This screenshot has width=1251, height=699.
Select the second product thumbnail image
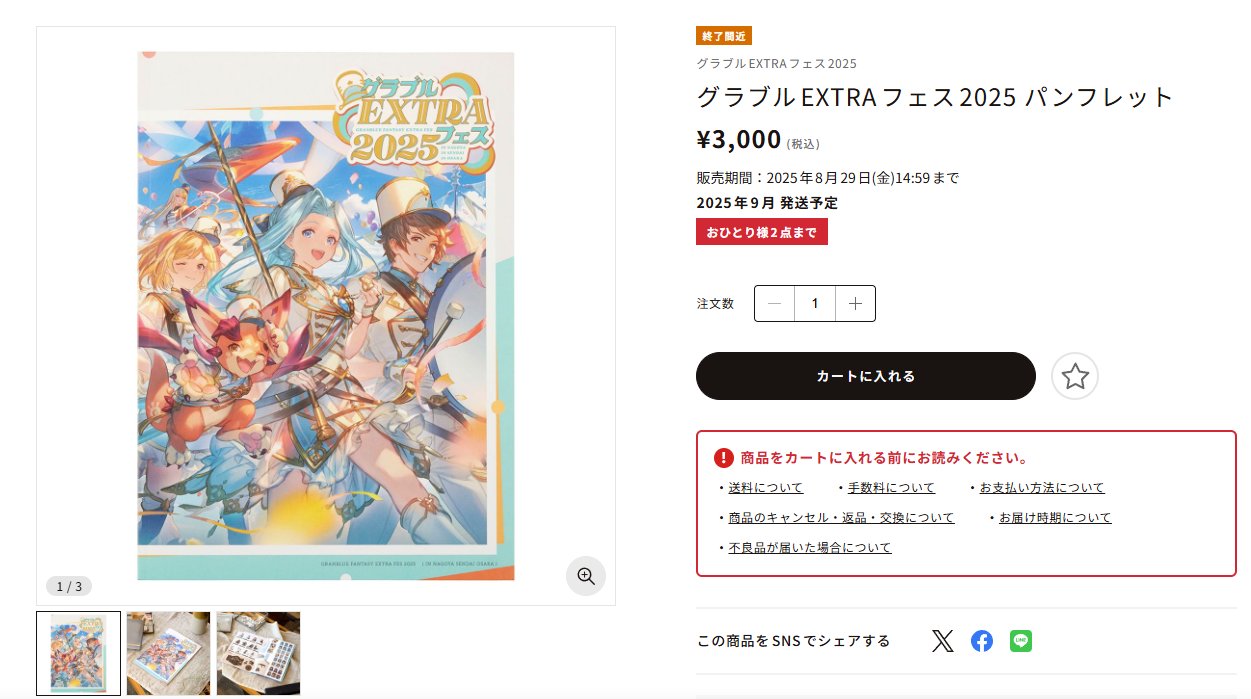[168, 653]
